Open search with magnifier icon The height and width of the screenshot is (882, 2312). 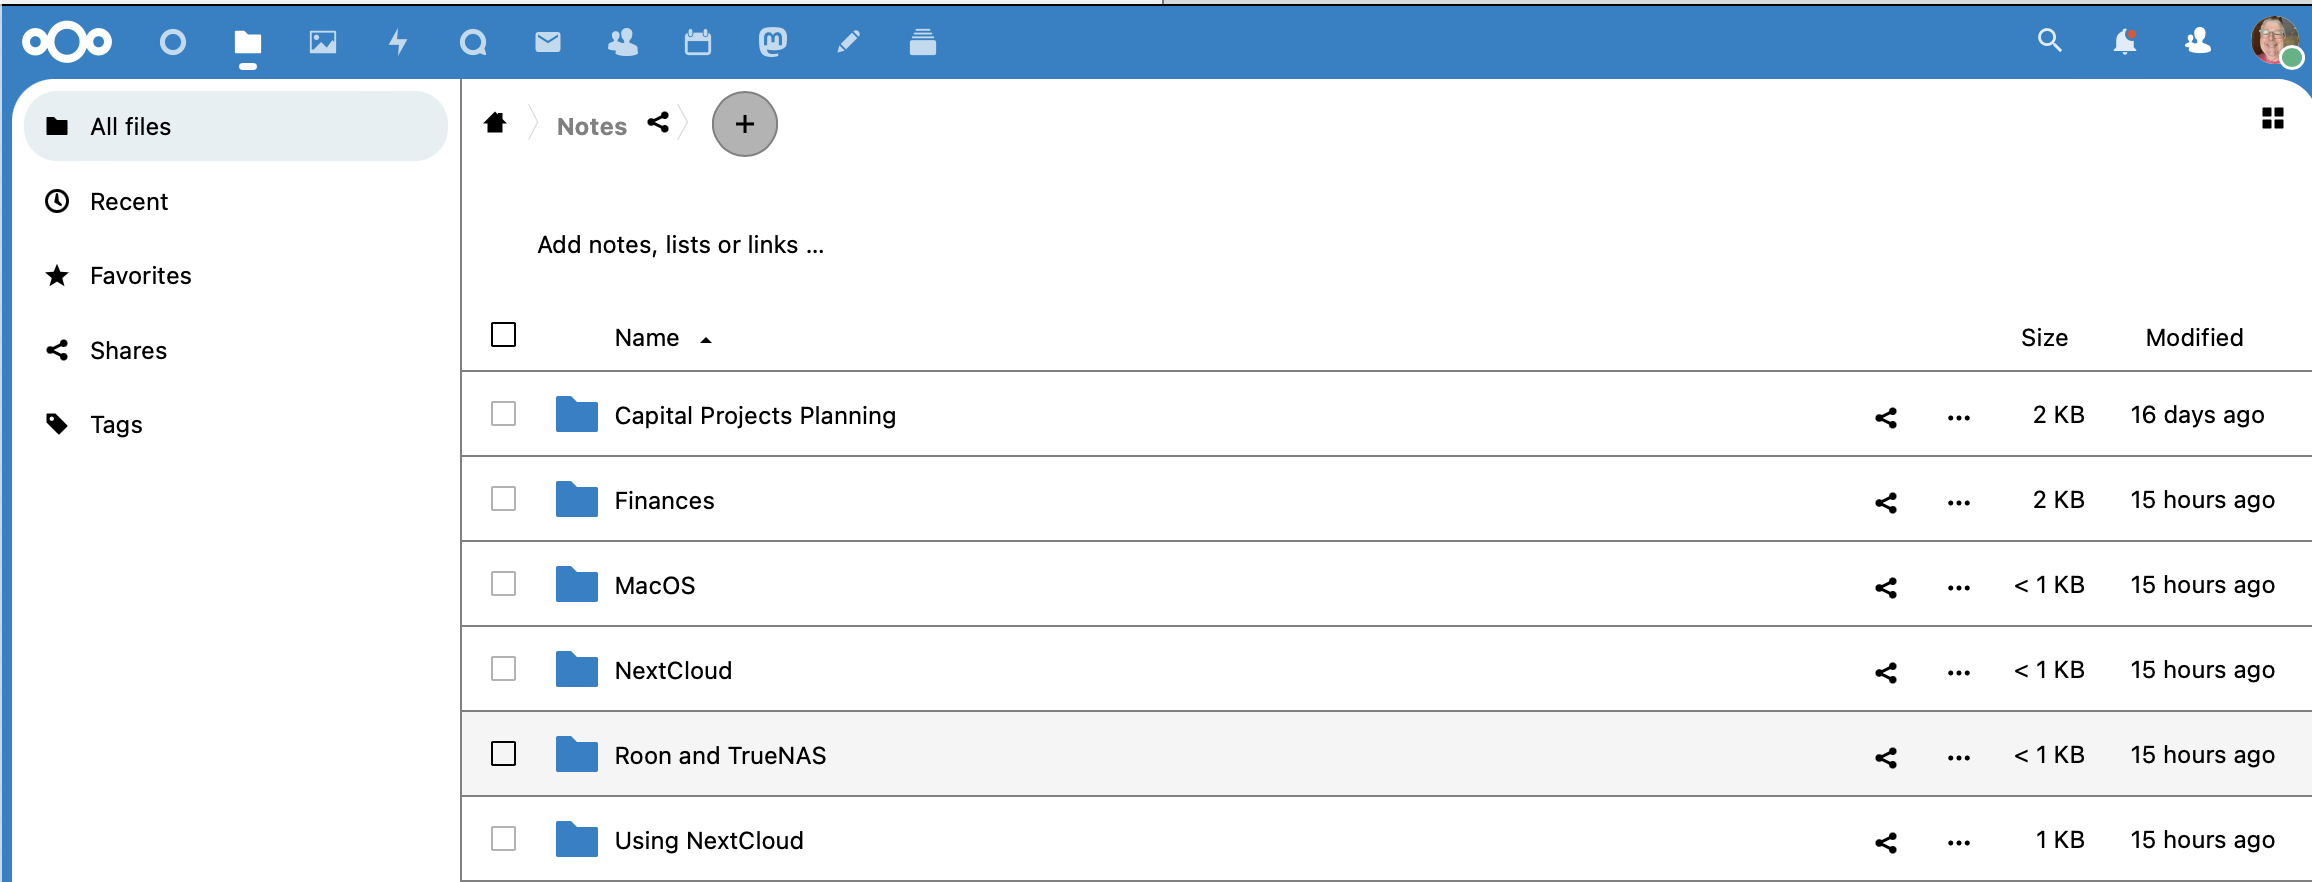2049,41
